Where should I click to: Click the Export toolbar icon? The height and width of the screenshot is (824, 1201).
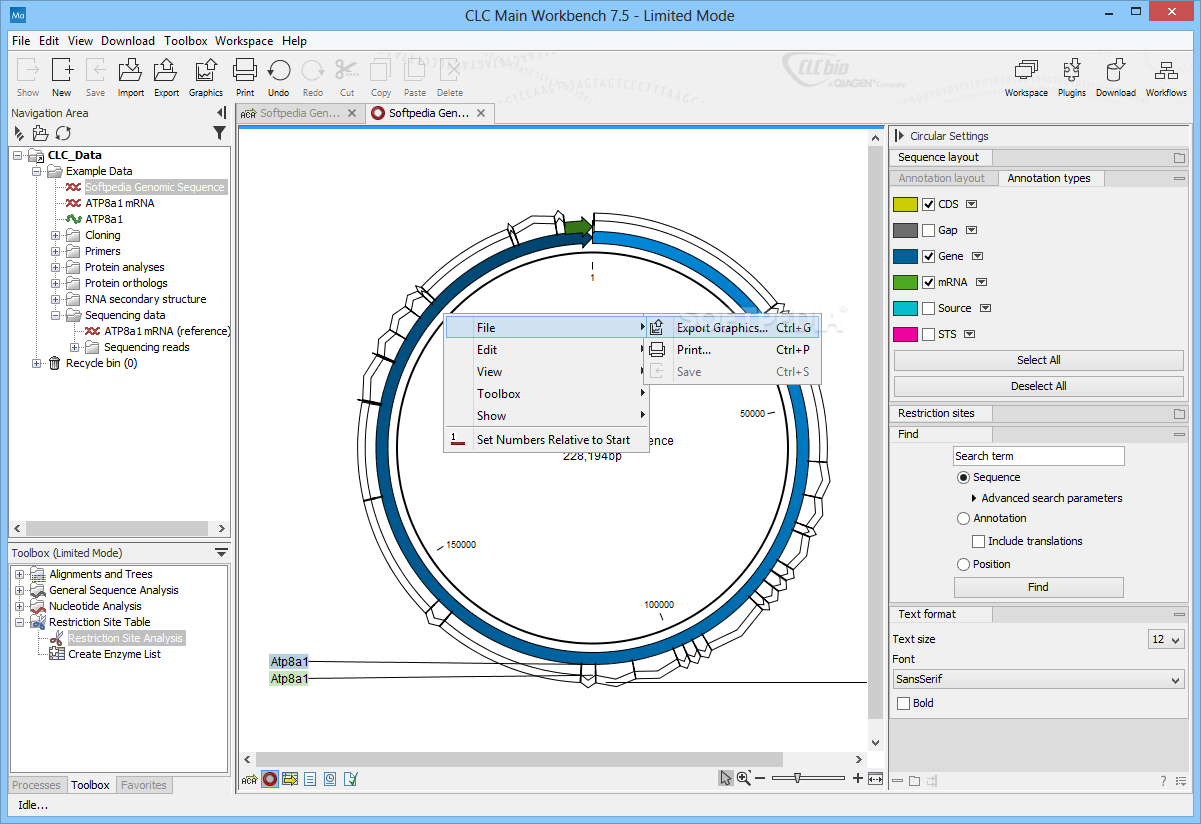pos(166,76)
